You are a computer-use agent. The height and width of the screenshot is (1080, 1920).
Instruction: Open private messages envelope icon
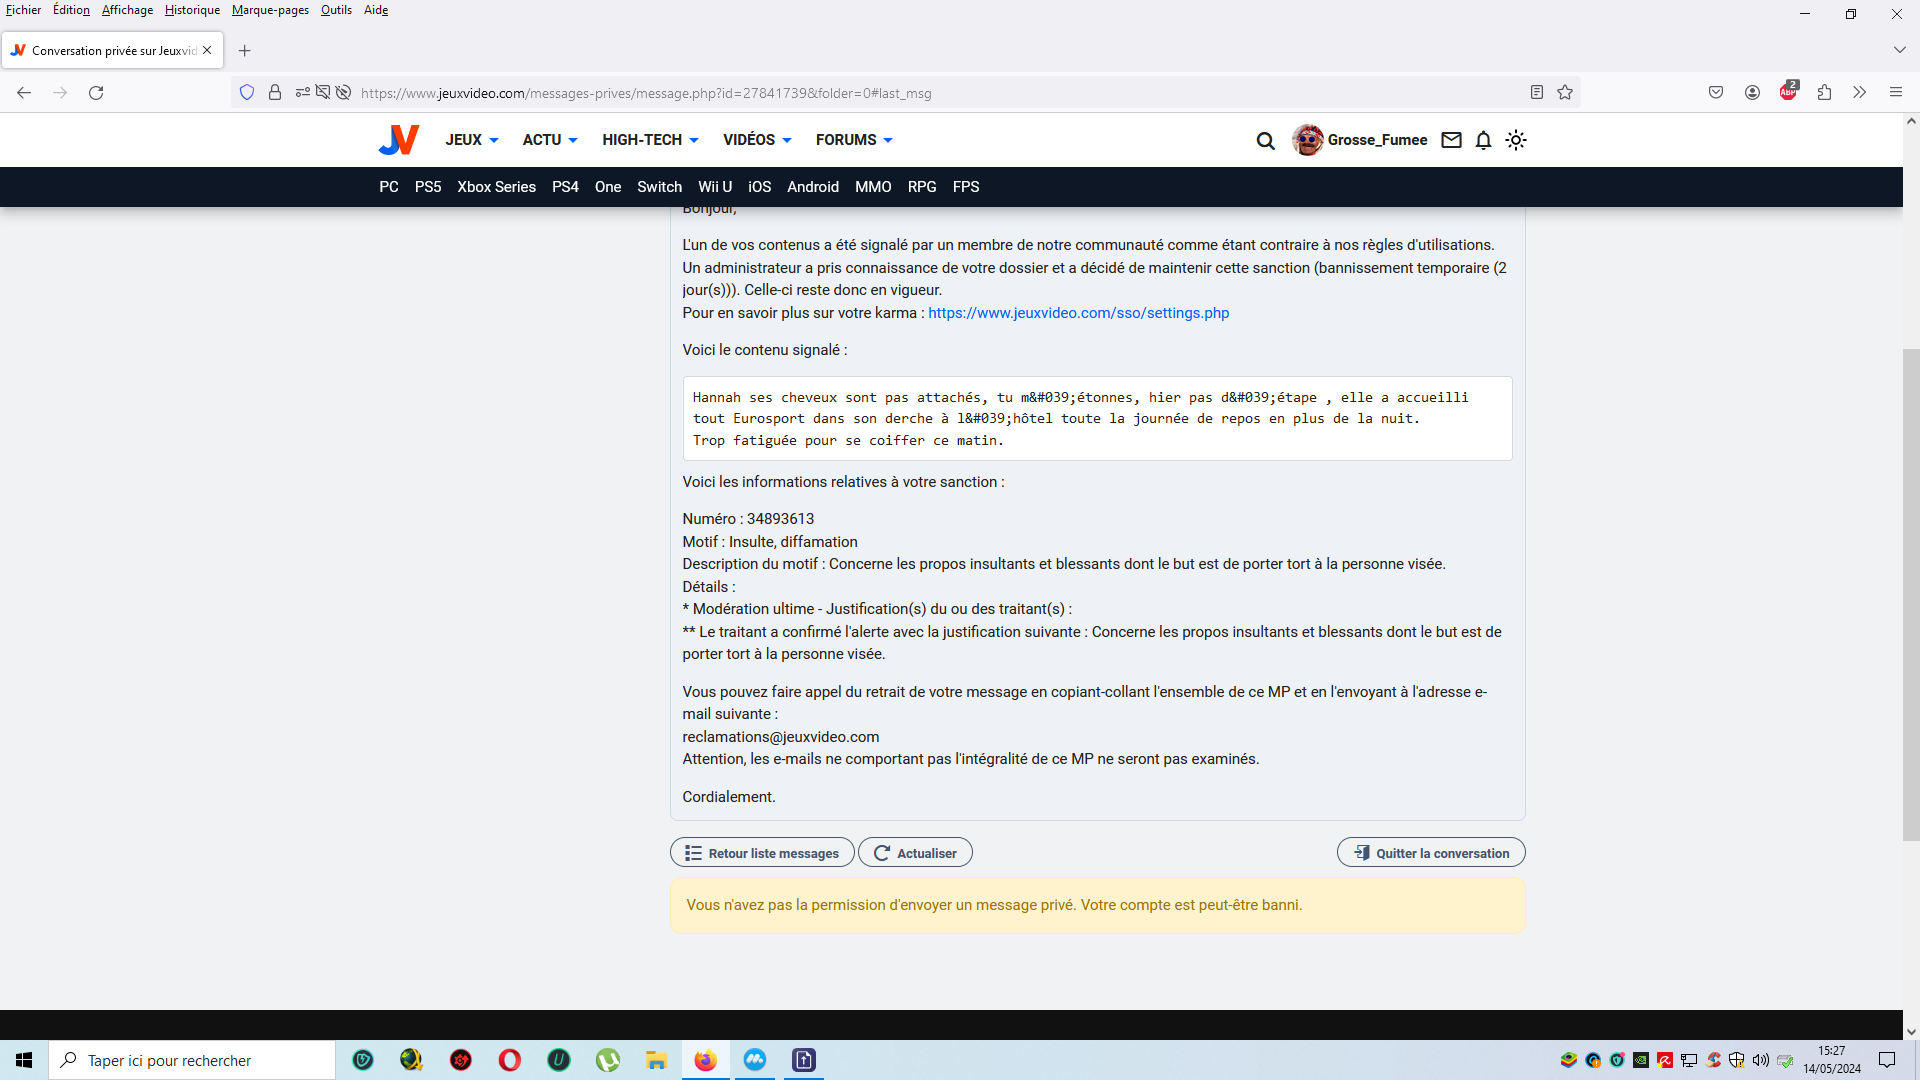[x=1451, y=140]
